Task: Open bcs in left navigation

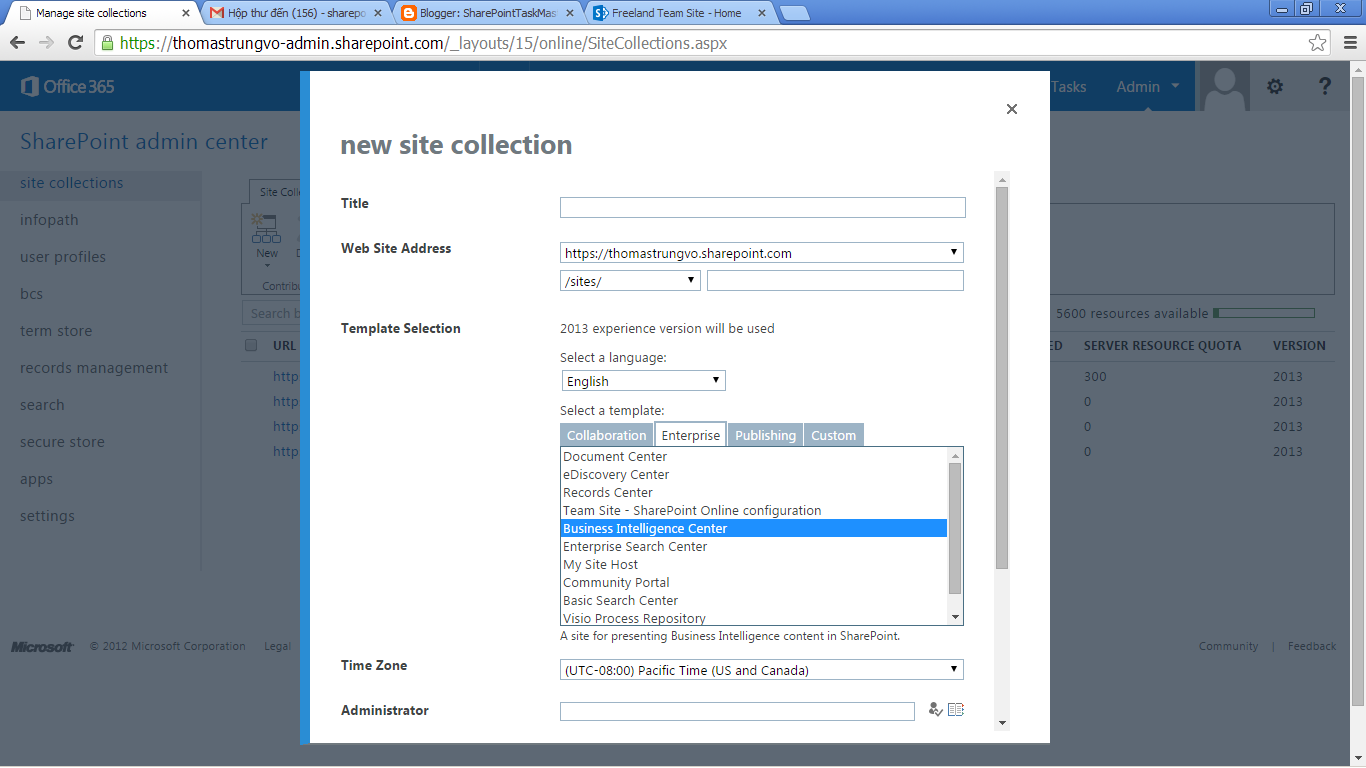Action: point(32,294)
